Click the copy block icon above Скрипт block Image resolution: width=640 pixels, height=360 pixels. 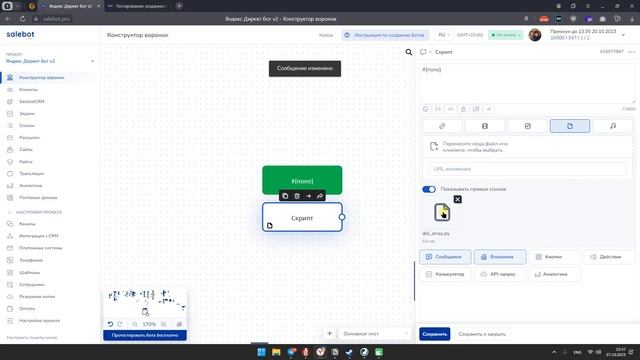pyautogui.click(x=285, y=196)
